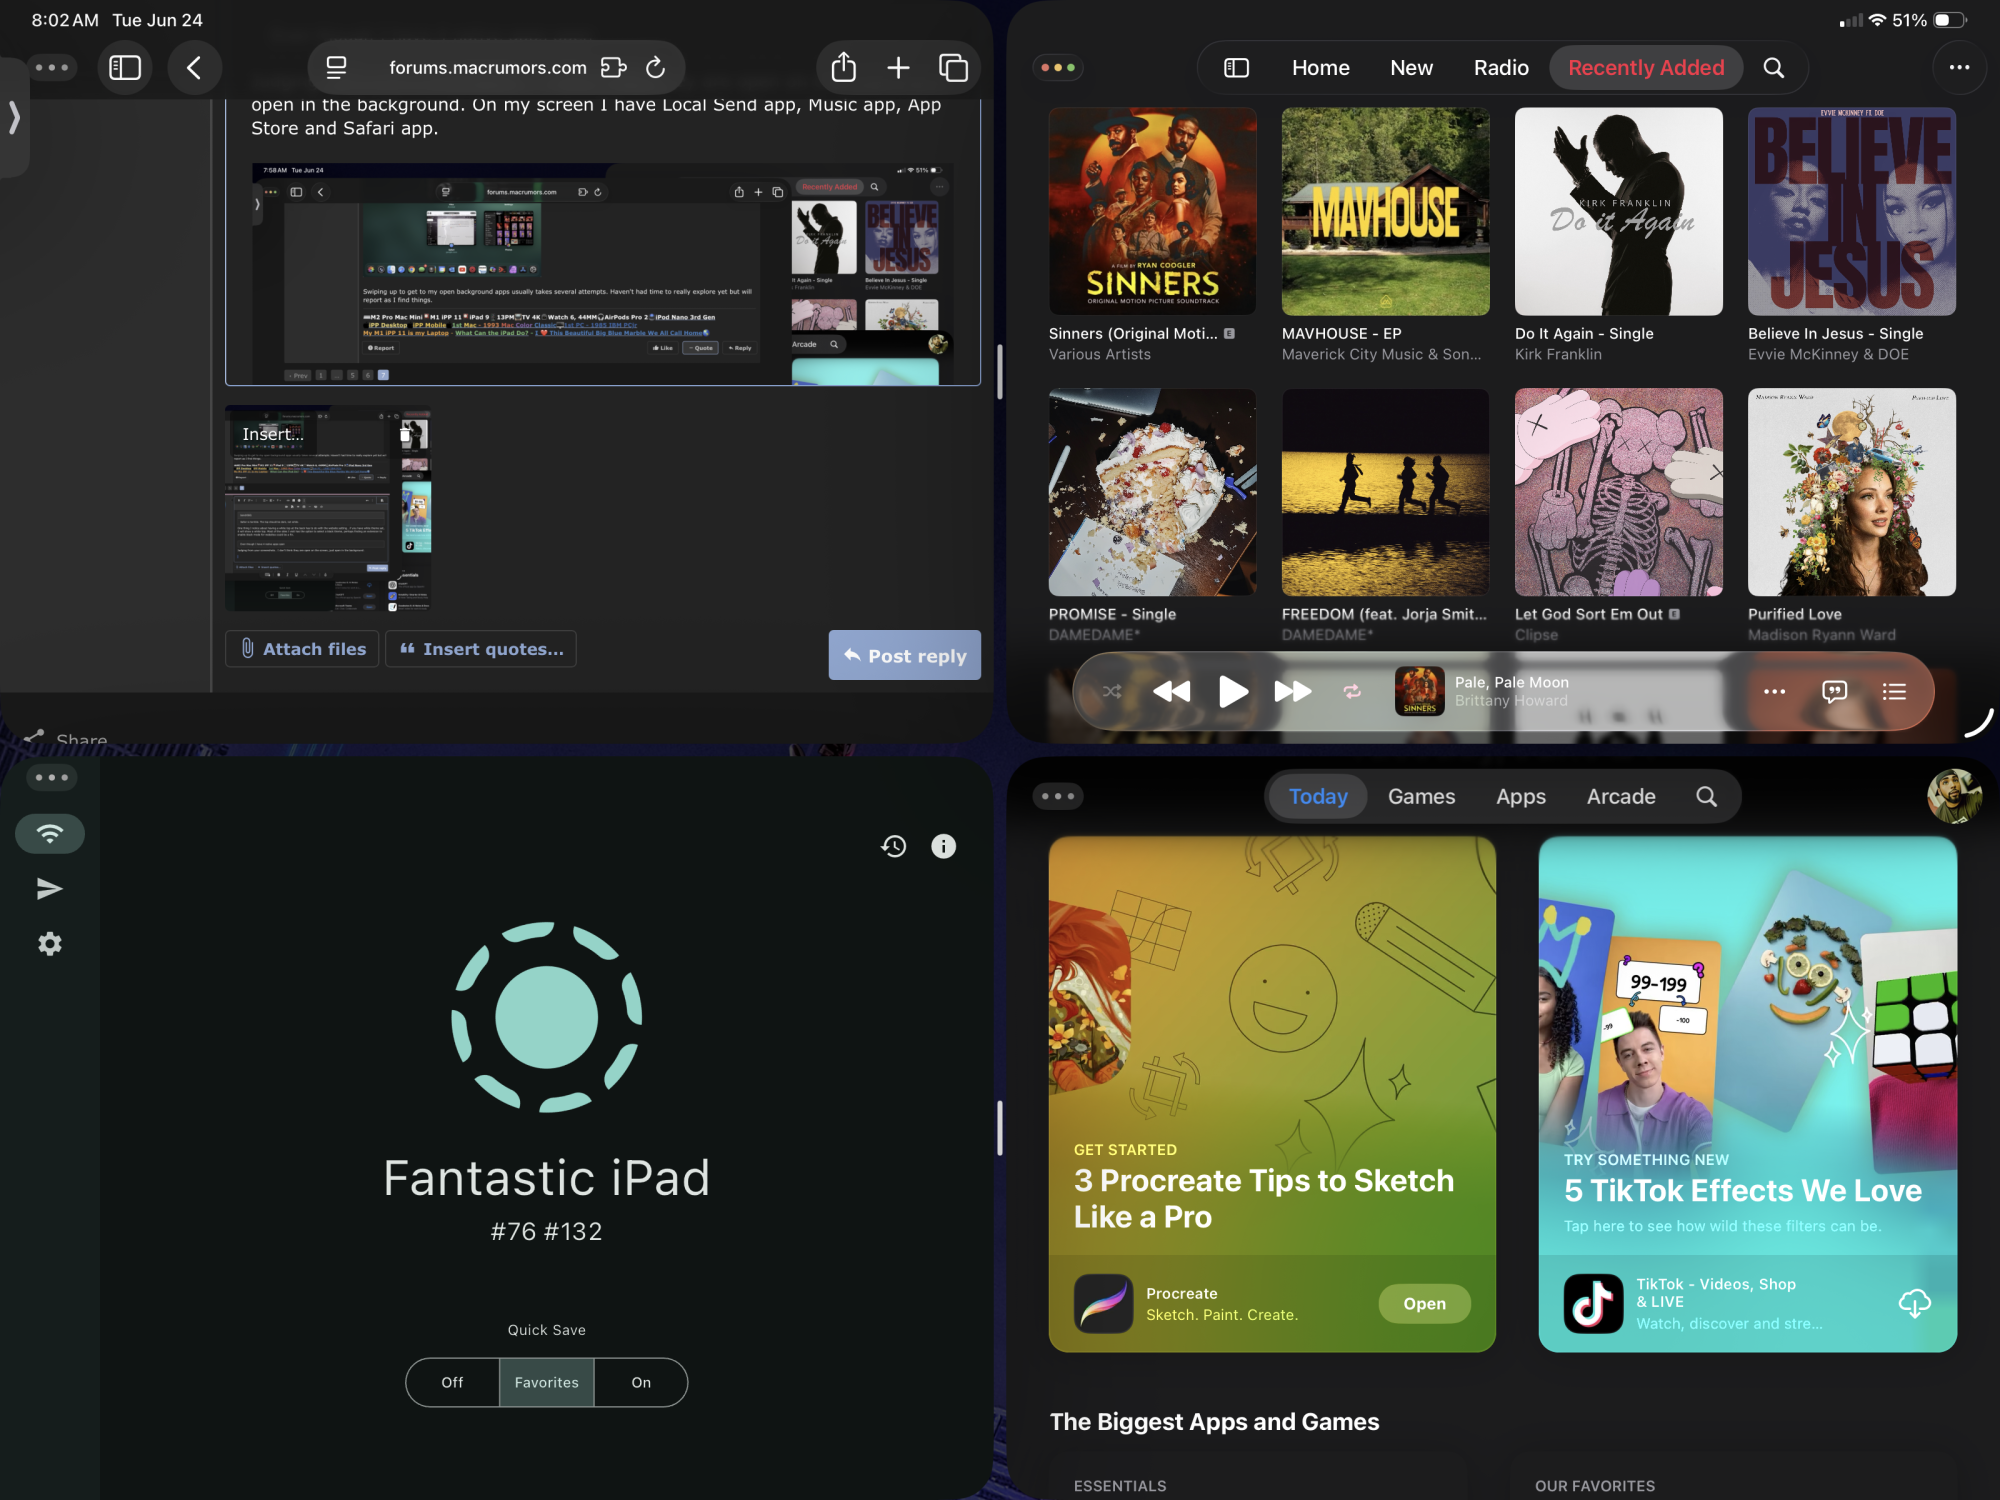Viewport: 2000px width, 1500px height.
Task: Open Music more options ellipsis
Action: point(1959,68)
